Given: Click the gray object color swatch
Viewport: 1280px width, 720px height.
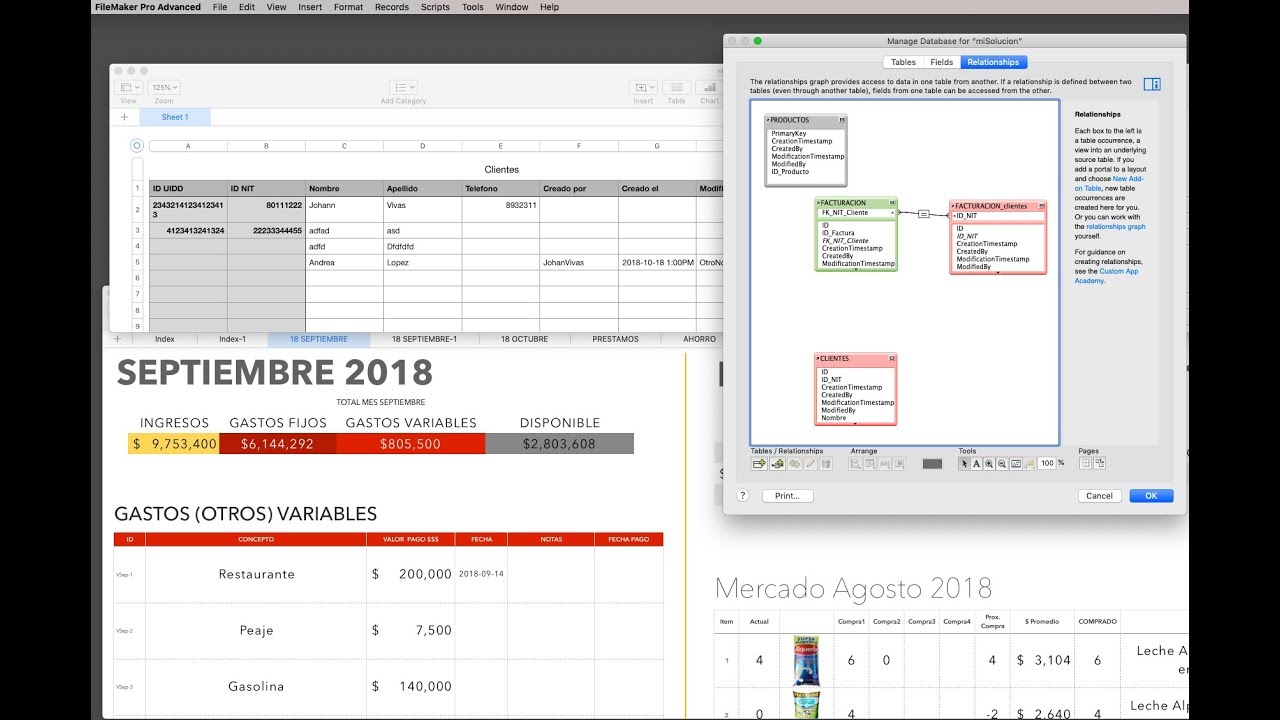Looking at the screenshot, I should (x=932, y=464).
